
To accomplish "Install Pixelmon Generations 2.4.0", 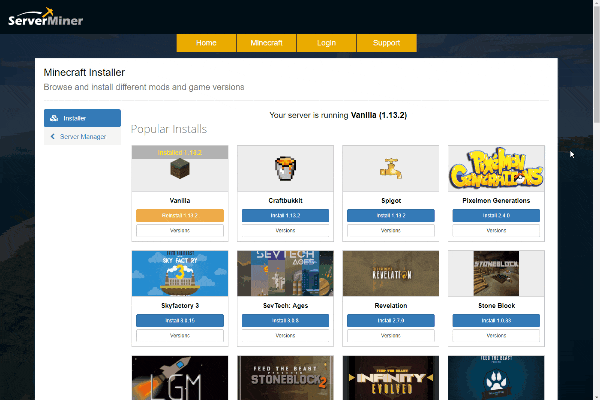I will point(496,216).
